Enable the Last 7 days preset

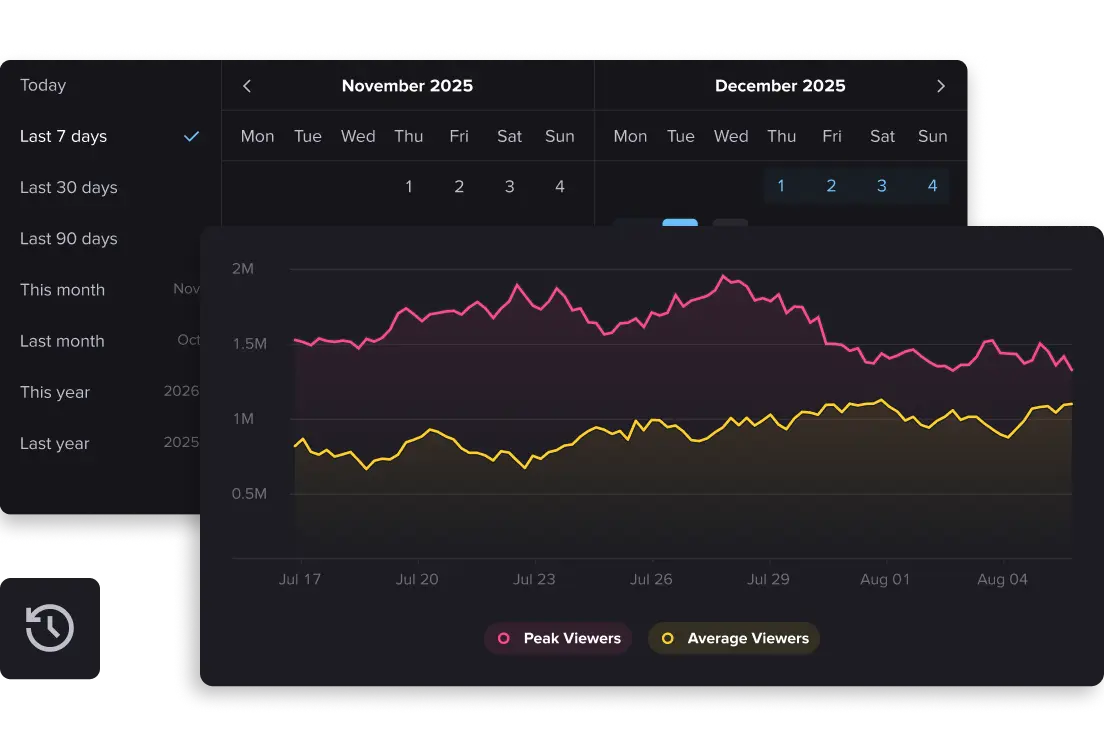coord(63,137)
